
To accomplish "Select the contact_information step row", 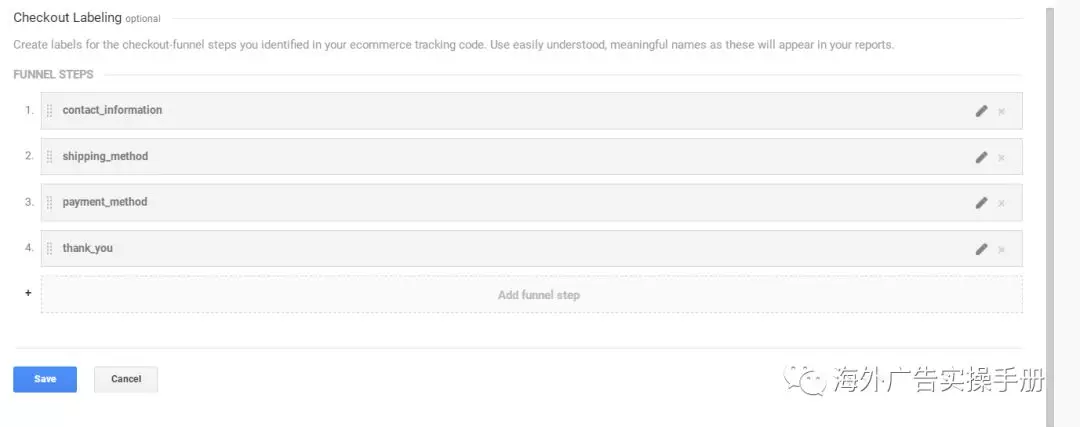I will coord(500,111).
